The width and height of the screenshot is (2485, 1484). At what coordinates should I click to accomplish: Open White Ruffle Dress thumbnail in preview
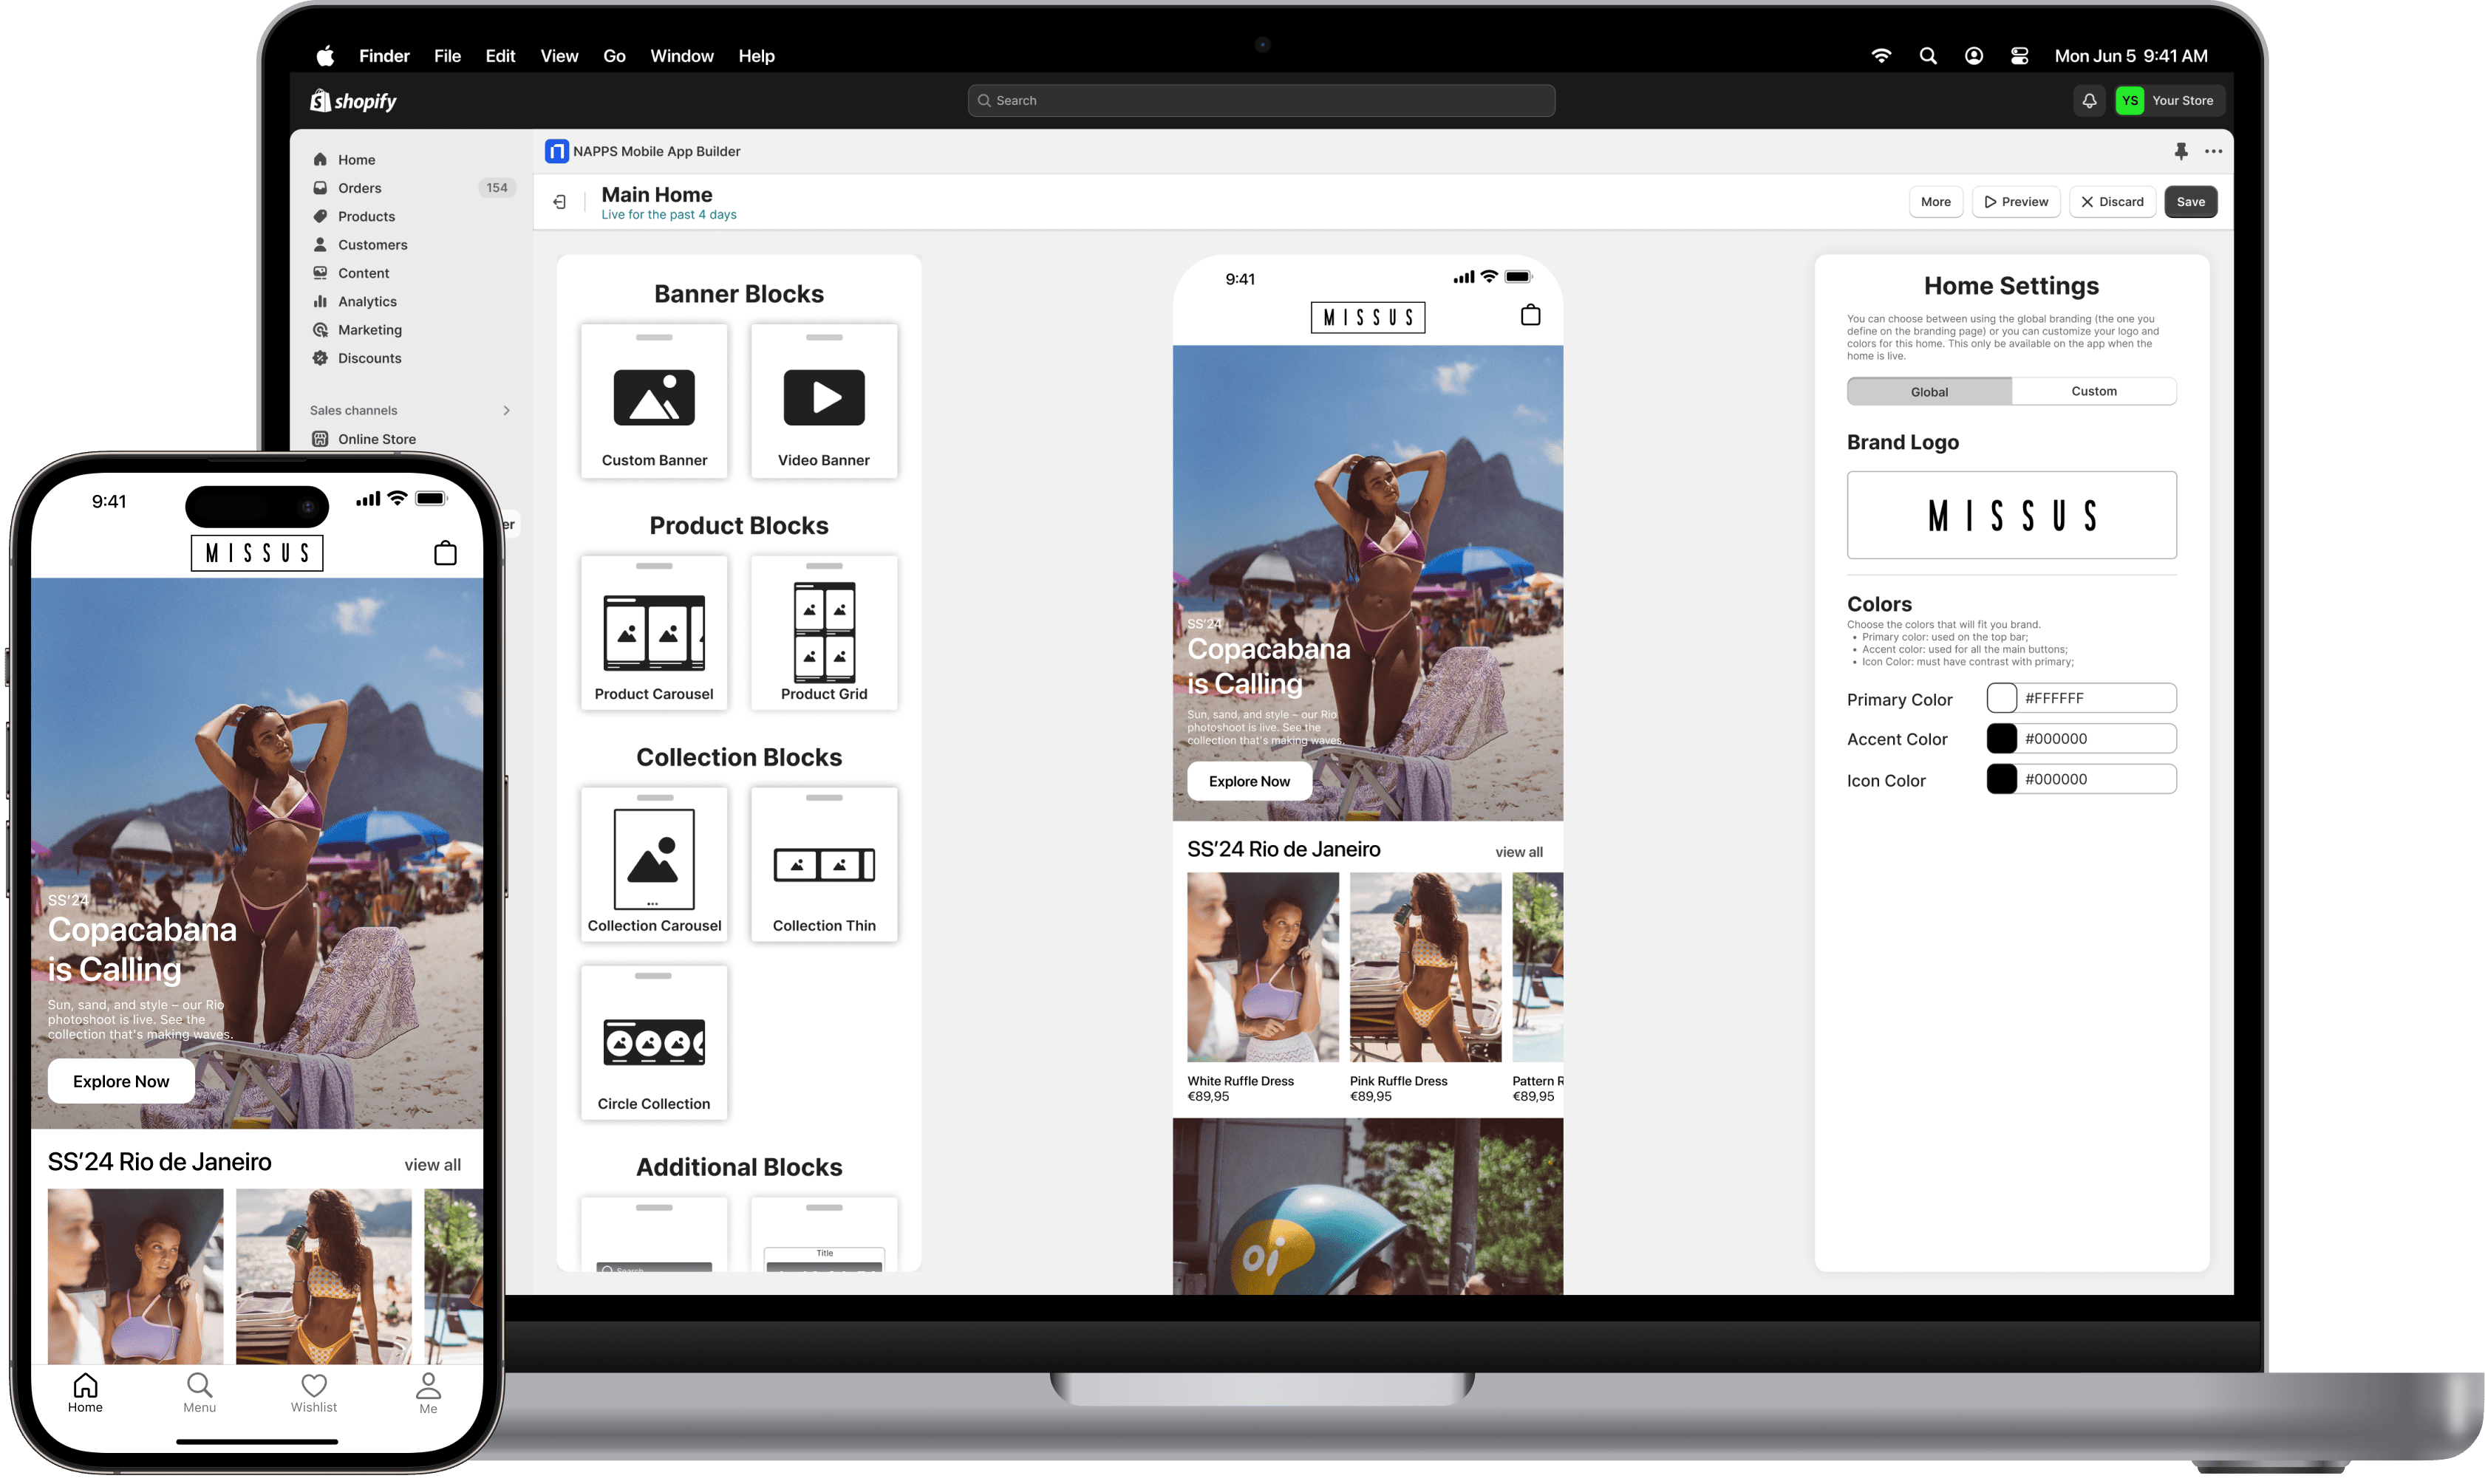[1262, 967]
